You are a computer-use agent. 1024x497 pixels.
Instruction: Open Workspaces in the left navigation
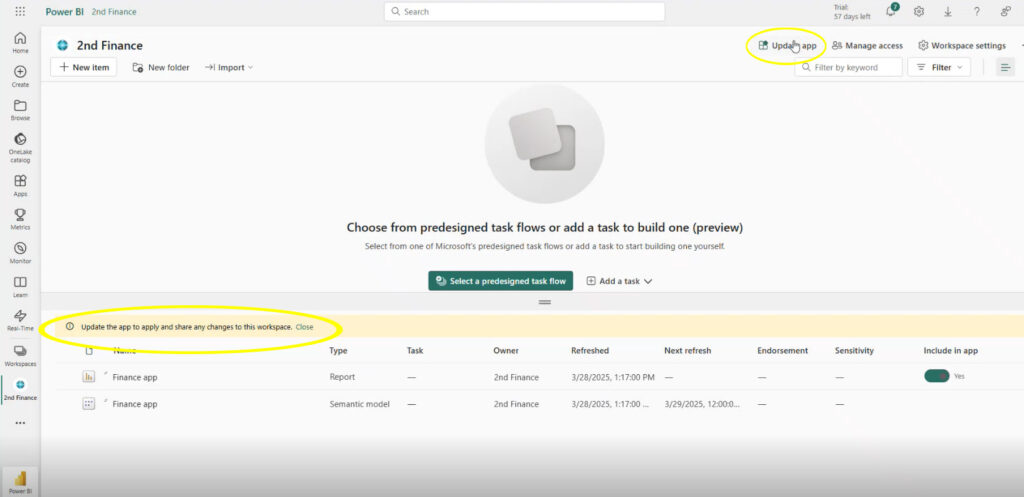point(20,355)
